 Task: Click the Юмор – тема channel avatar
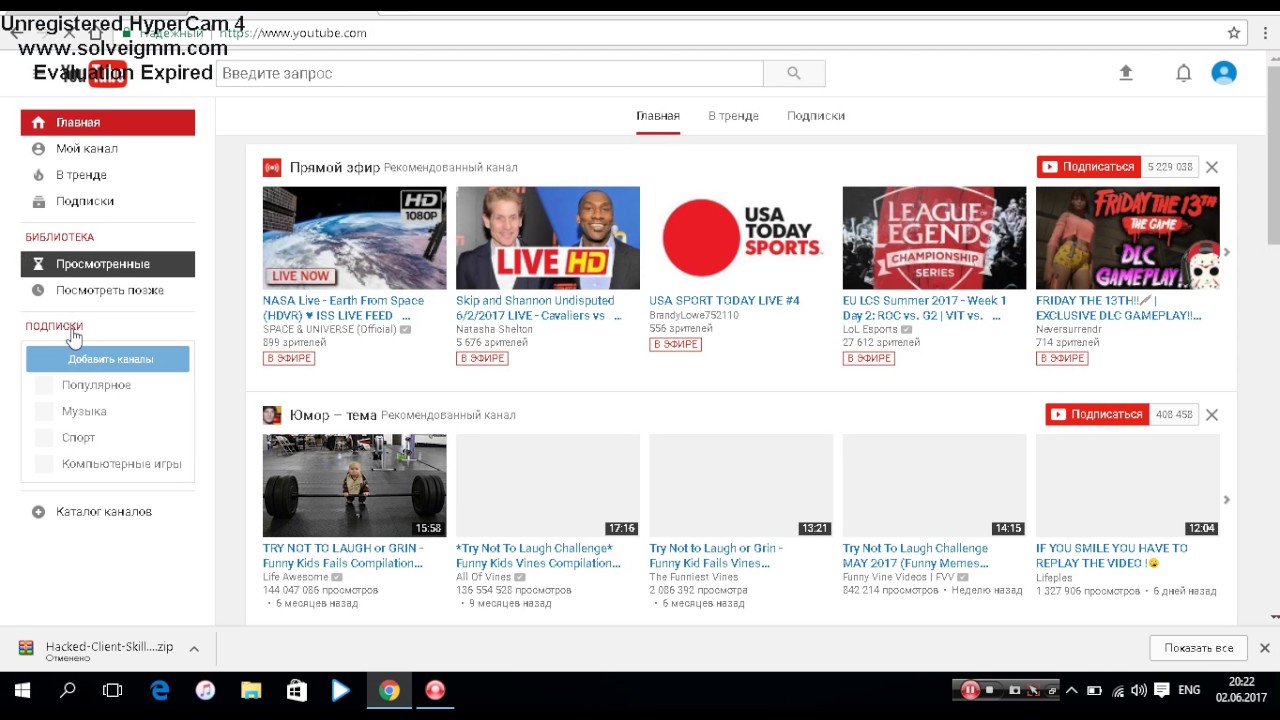(x=272, y=415)
